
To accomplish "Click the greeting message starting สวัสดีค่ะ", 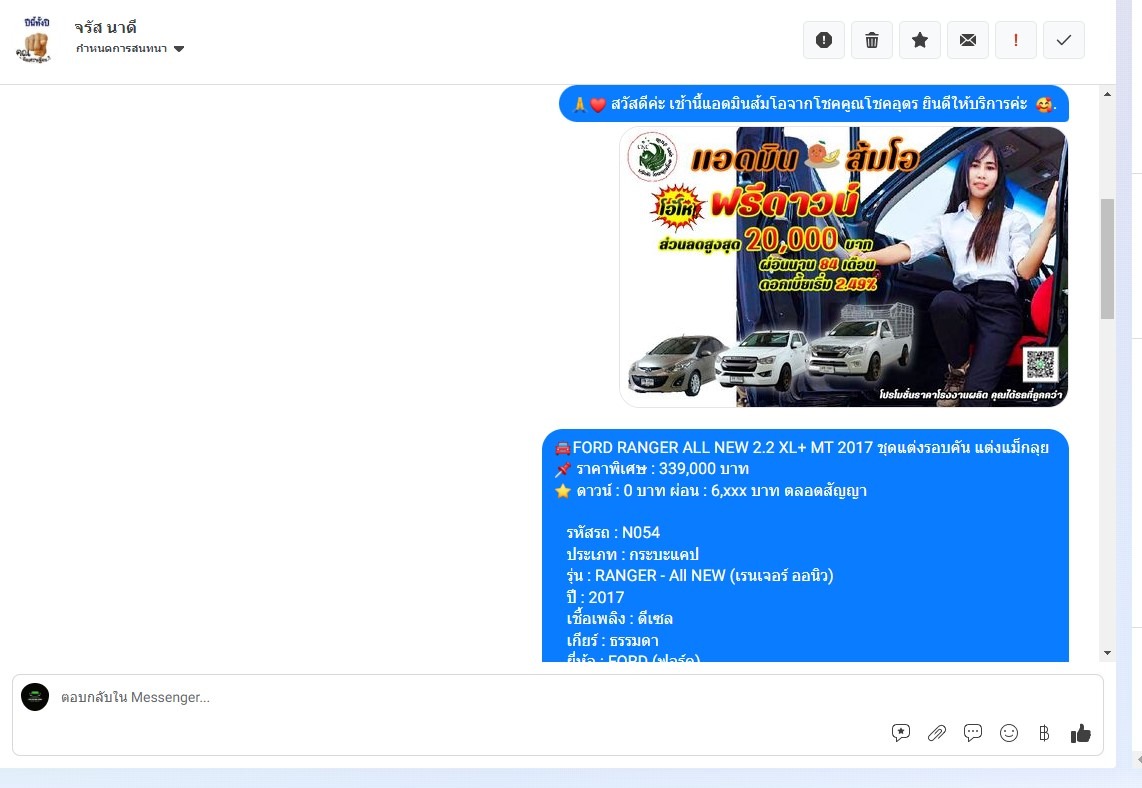I will (x=814, y=104).
